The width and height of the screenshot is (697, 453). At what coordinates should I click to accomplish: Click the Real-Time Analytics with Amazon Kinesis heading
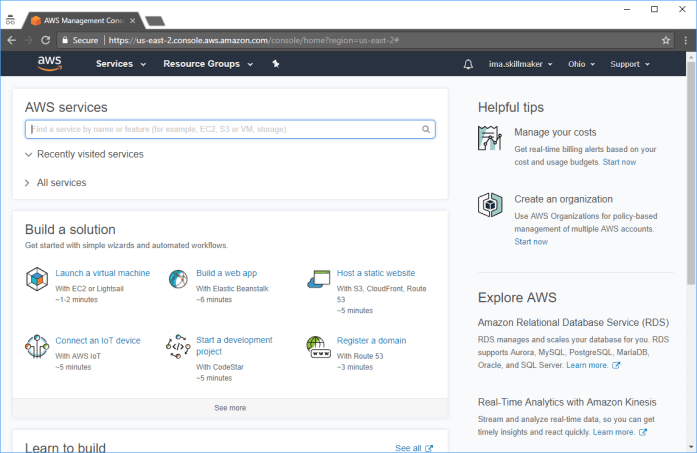pos(567,402)
